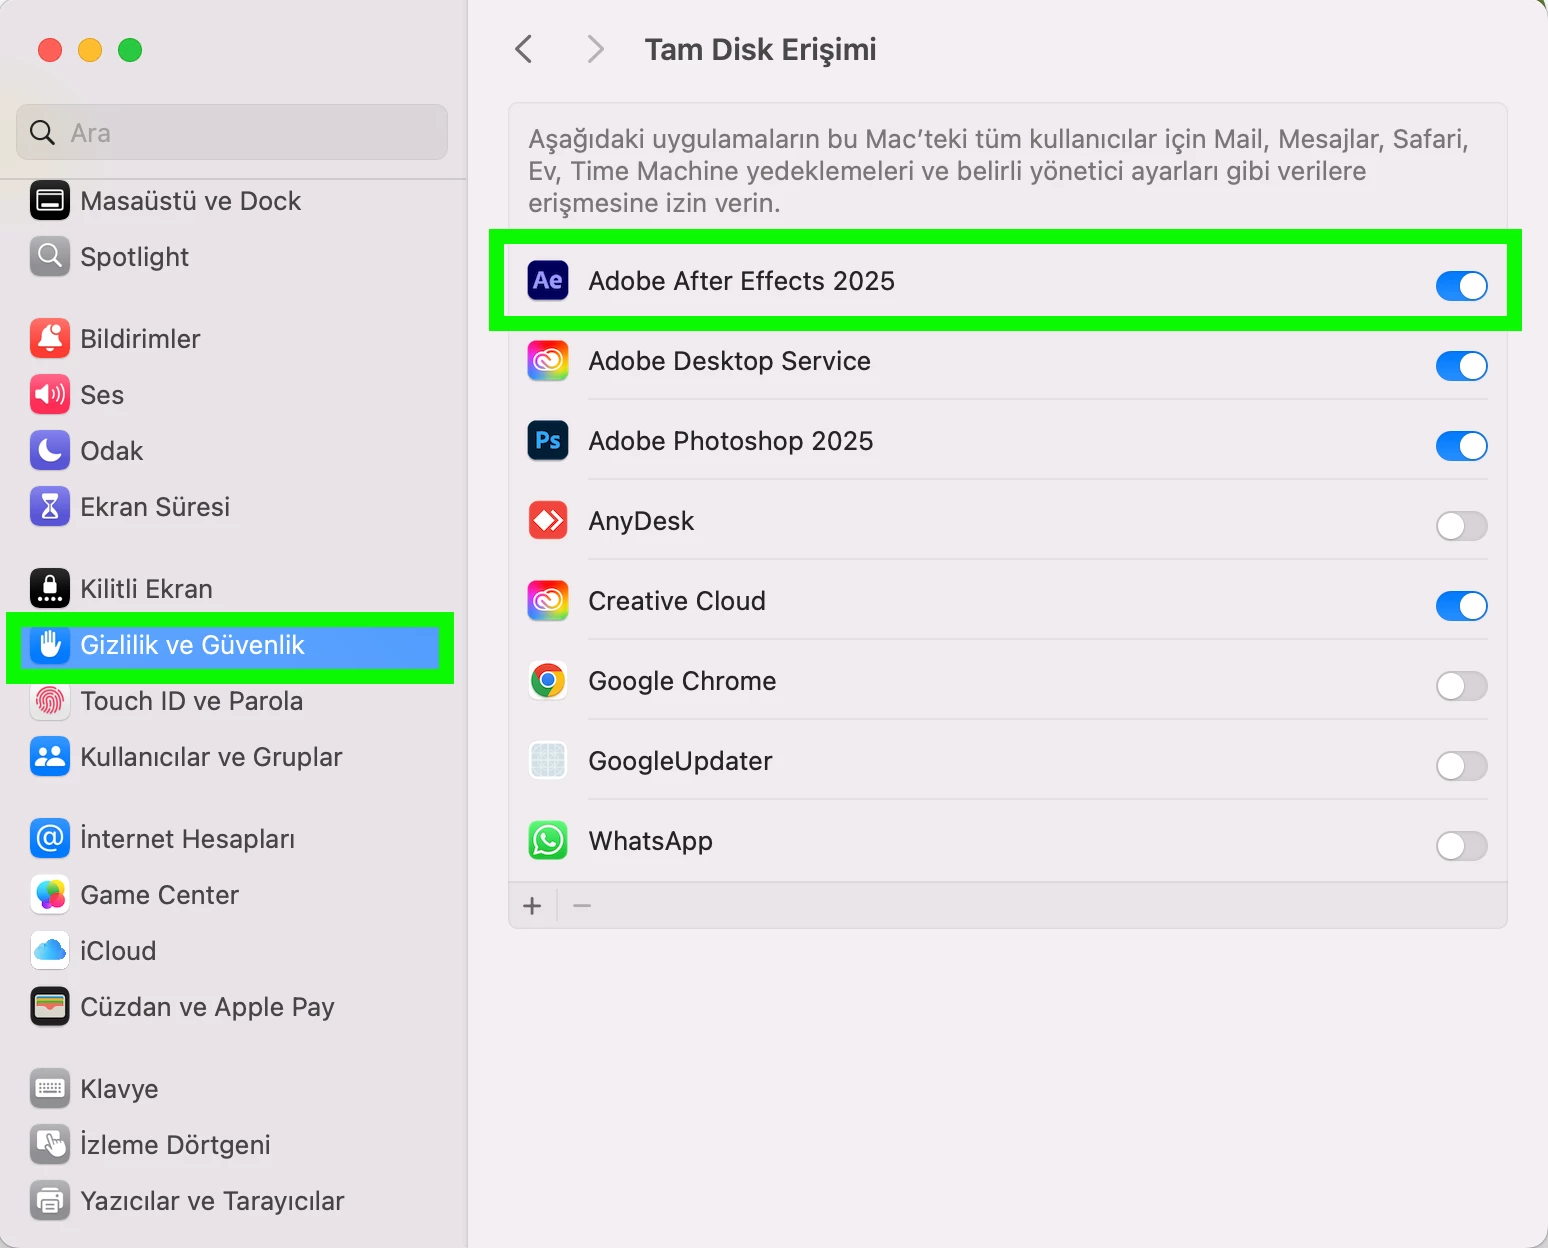Turn off Adobe Photoshop 2025 switch
This screenshot has height=1248, width=1548.
click(x=1461, y=446)
